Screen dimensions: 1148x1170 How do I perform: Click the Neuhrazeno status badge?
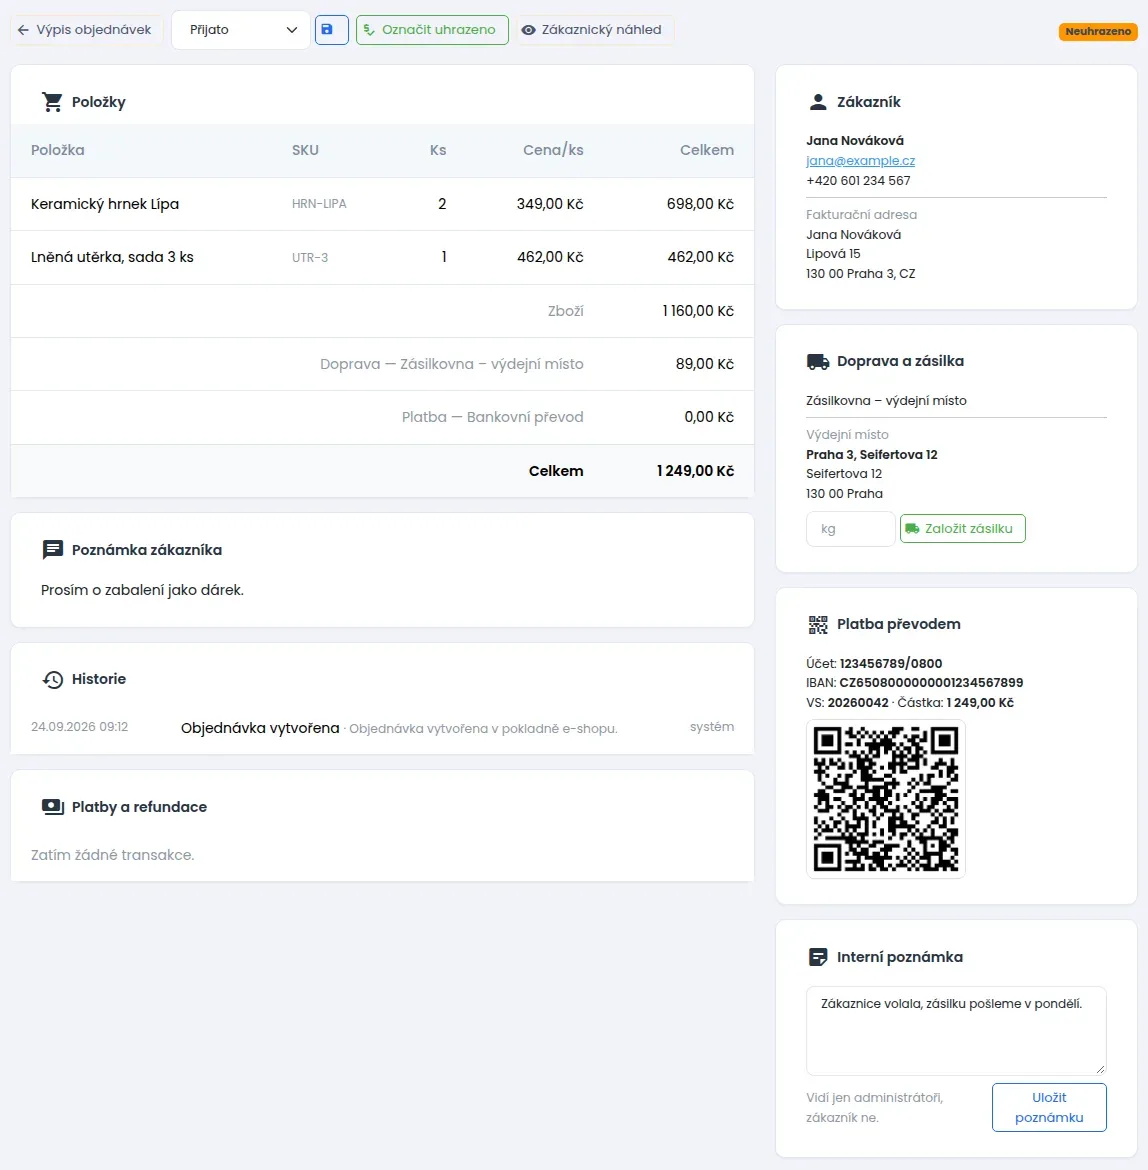(1098, 31)
